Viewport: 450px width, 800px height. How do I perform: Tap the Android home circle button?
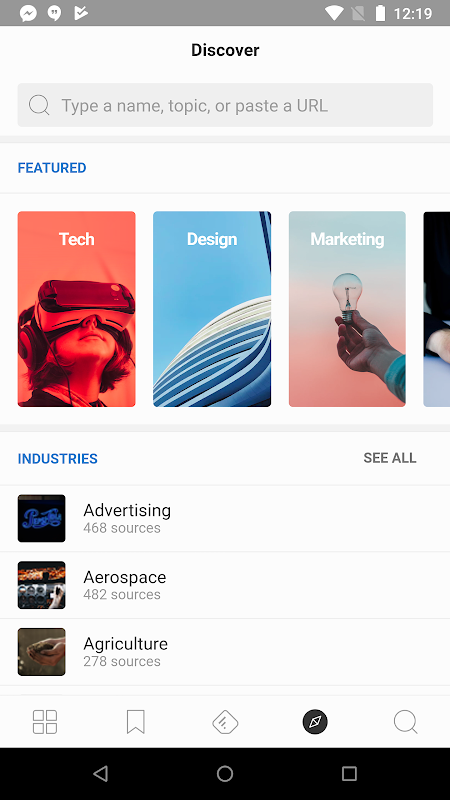click(225, 773)
